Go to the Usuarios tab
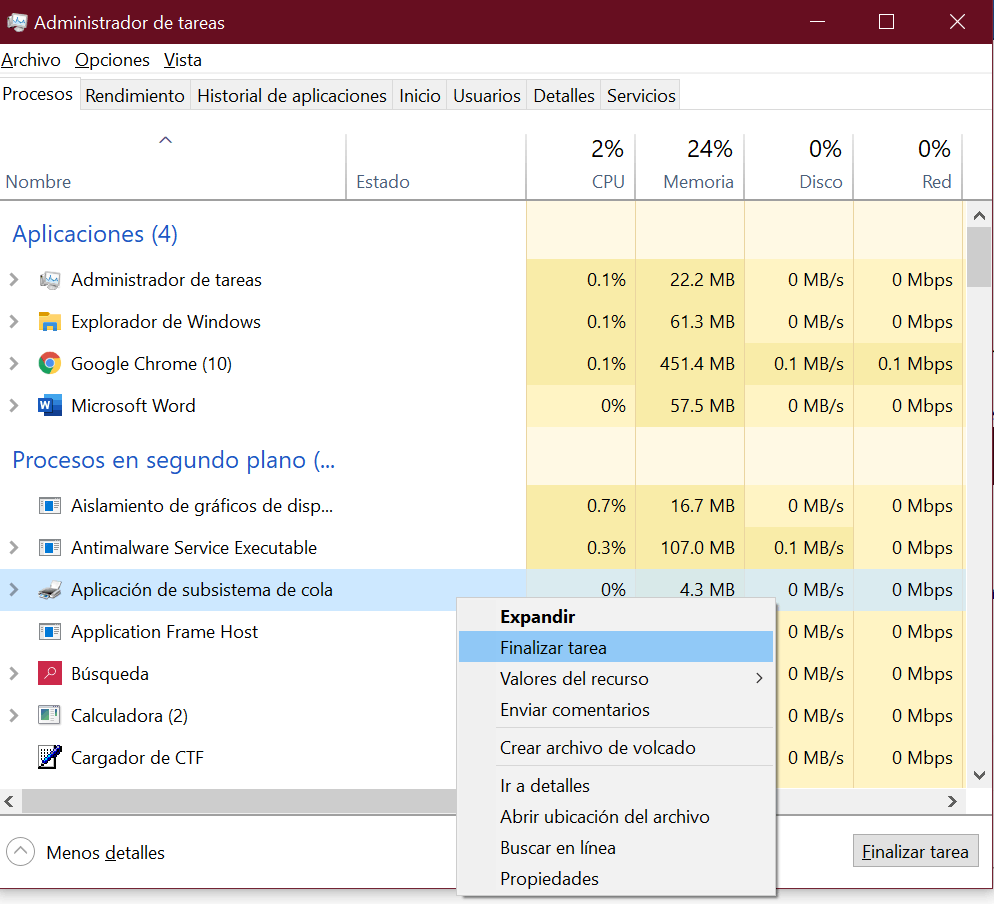This screenshot has width=994, height=904. [x=486, y=96]
